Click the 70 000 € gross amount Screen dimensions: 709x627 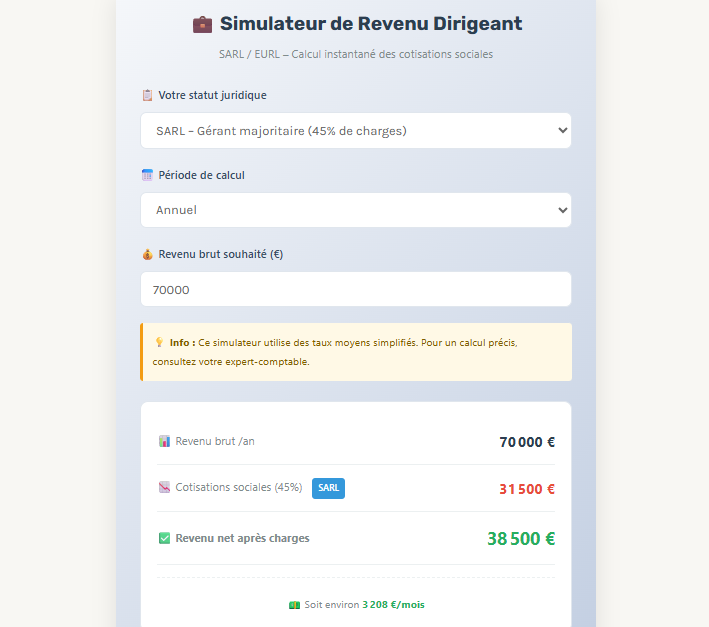(x=527, y=442)
